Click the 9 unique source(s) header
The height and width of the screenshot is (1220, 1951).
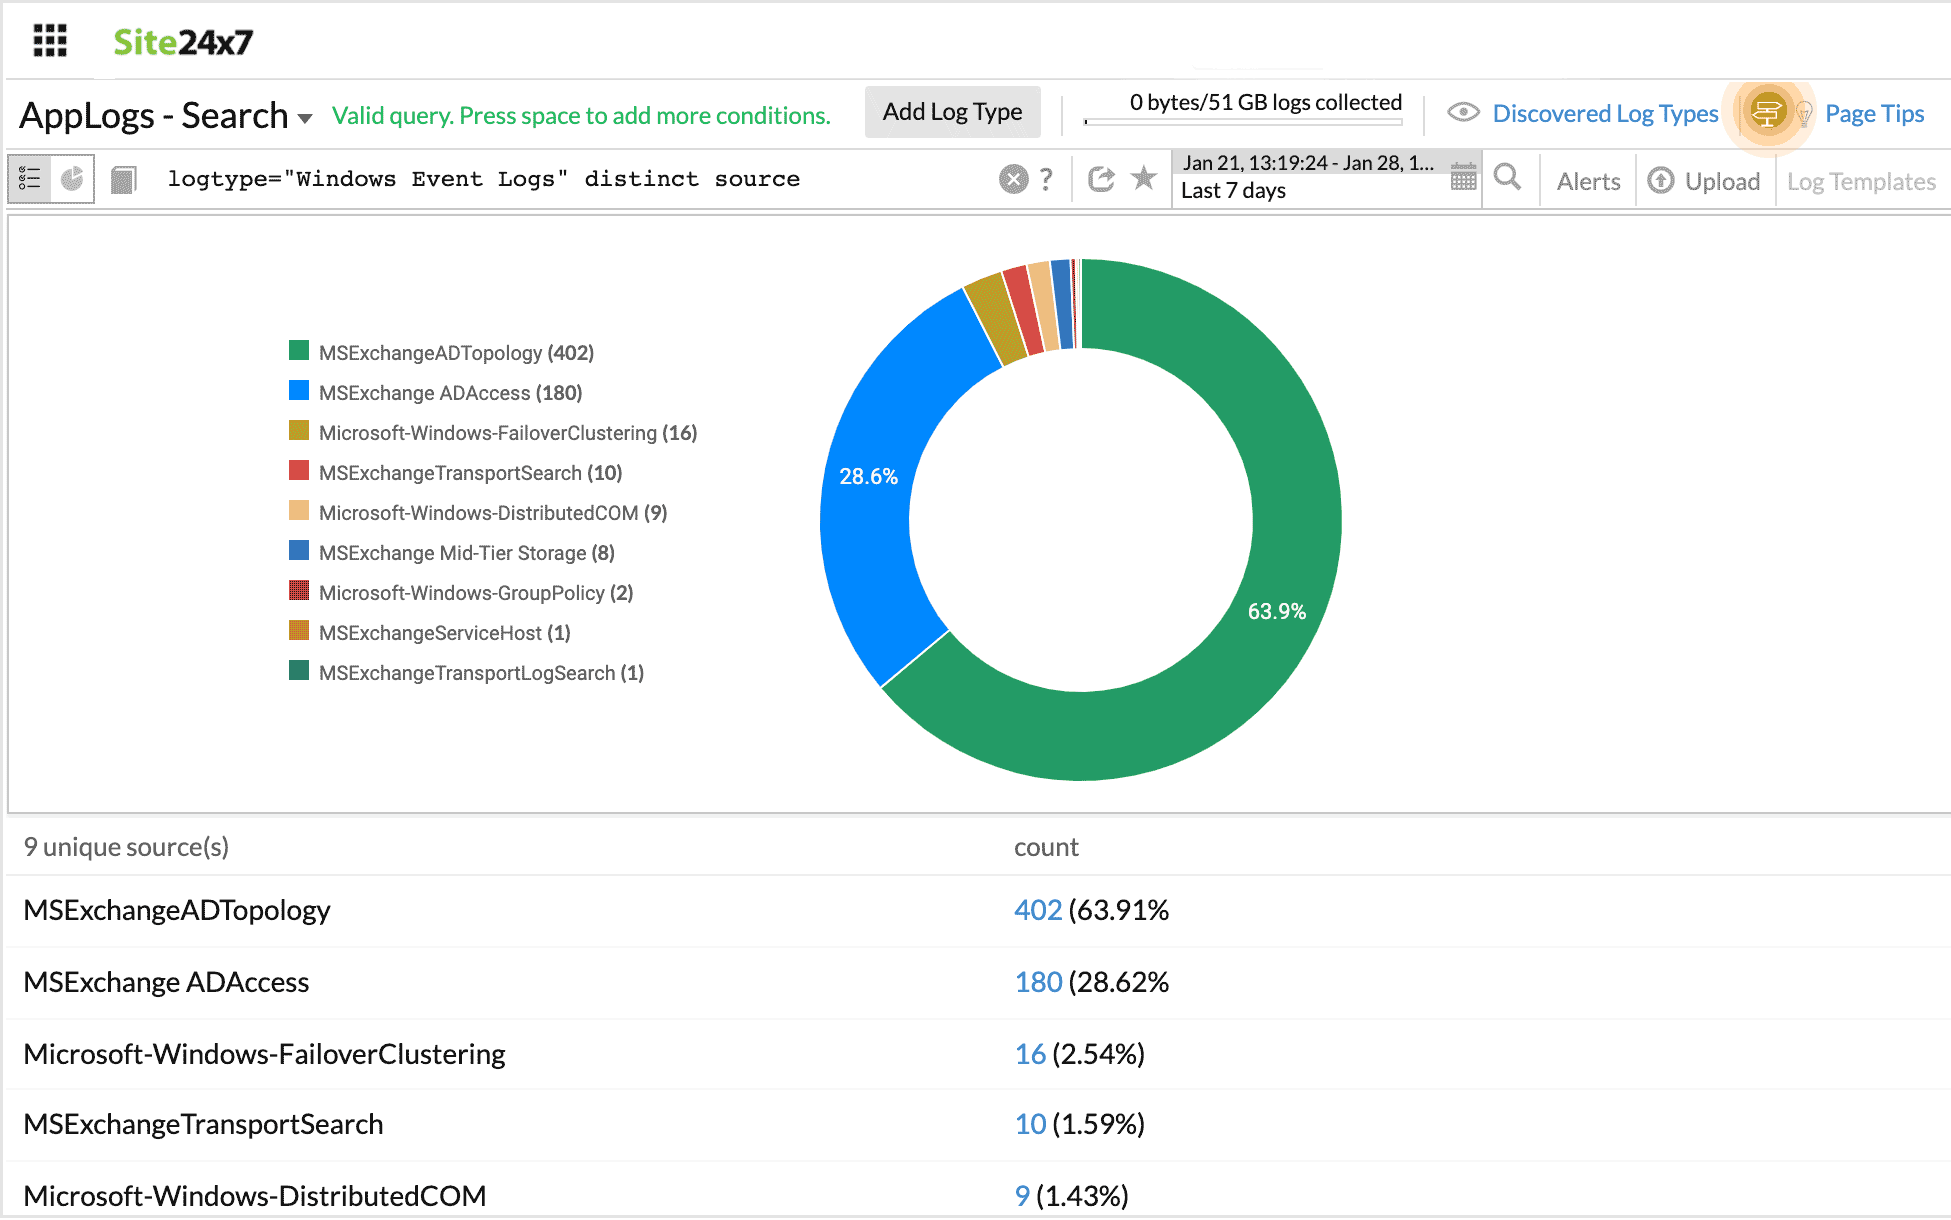(126, 847)
